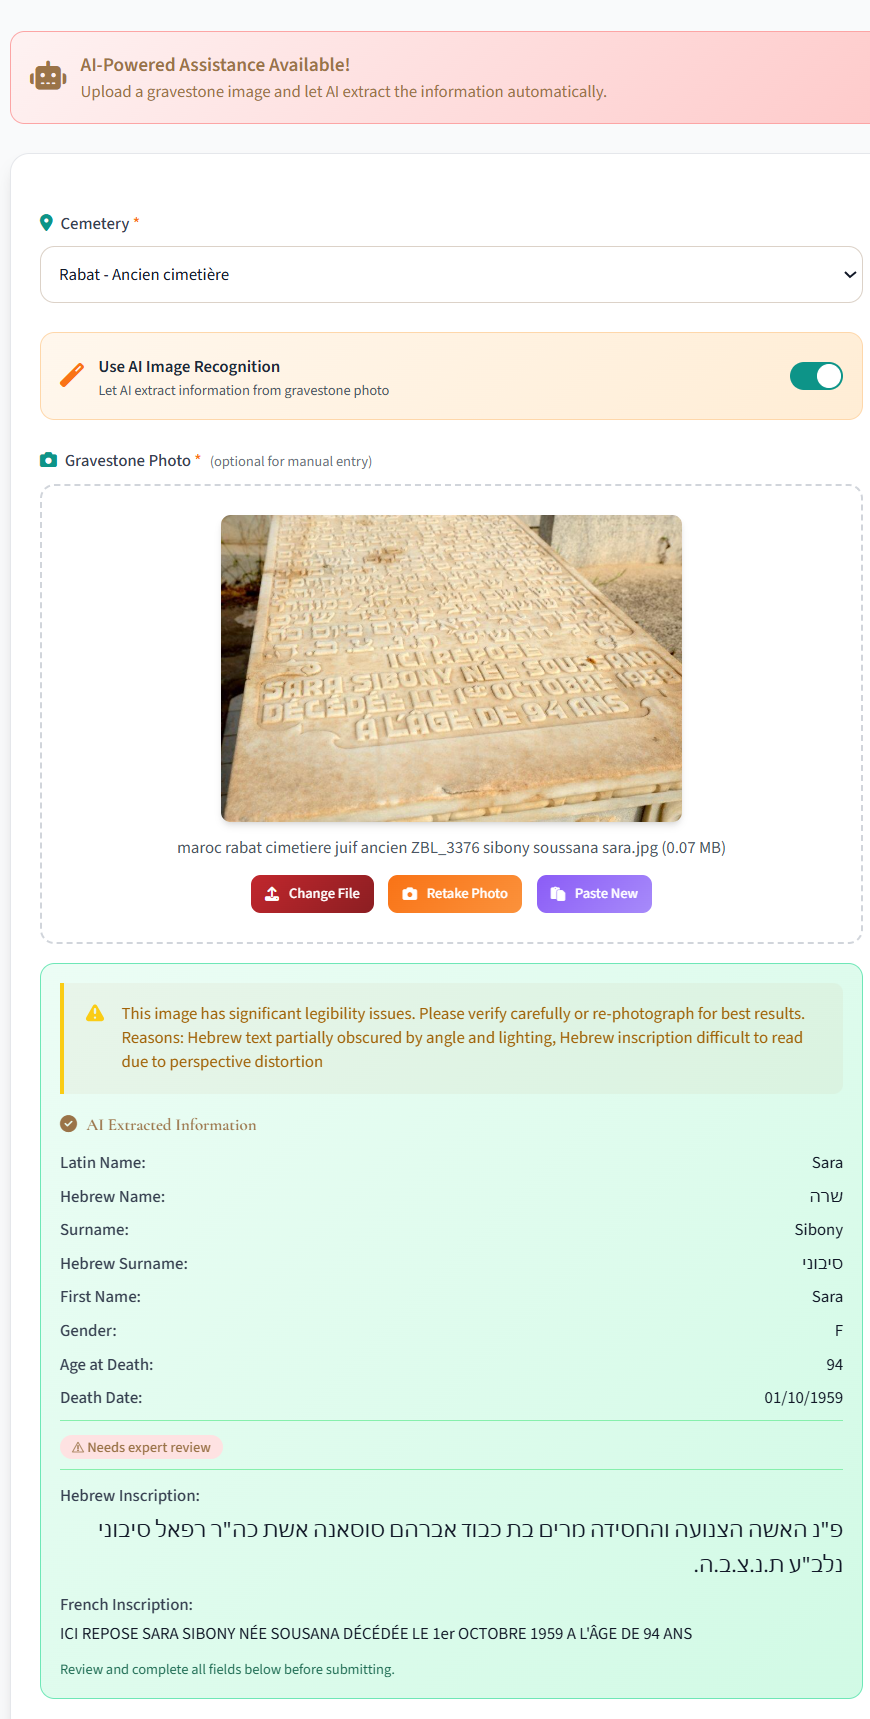Click the camera icon in Retake Photo

[410, 894]
